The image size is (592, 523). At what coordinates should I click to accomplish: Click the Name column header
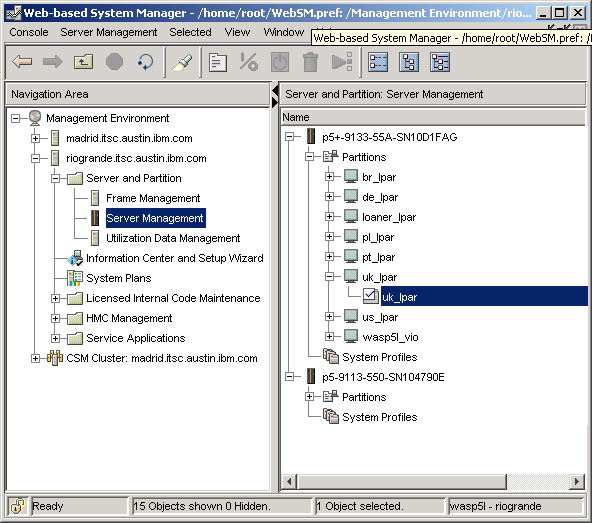pos(433,117)
